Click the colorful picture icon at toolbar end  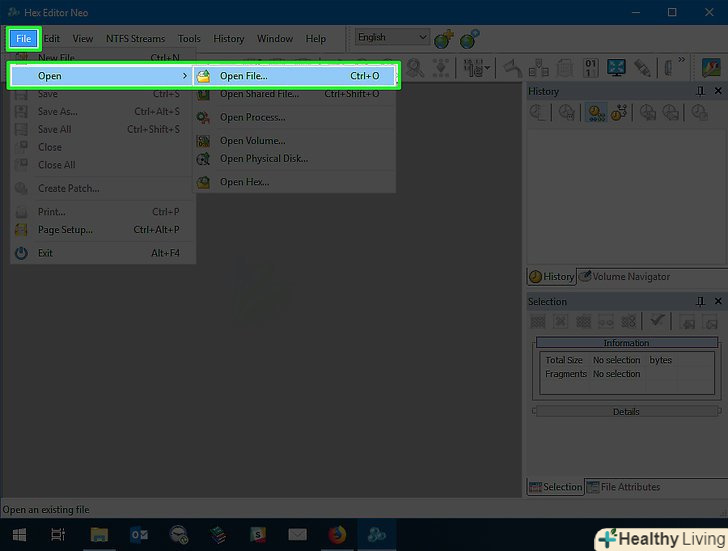pyautogui.click(x=711, y=68)
